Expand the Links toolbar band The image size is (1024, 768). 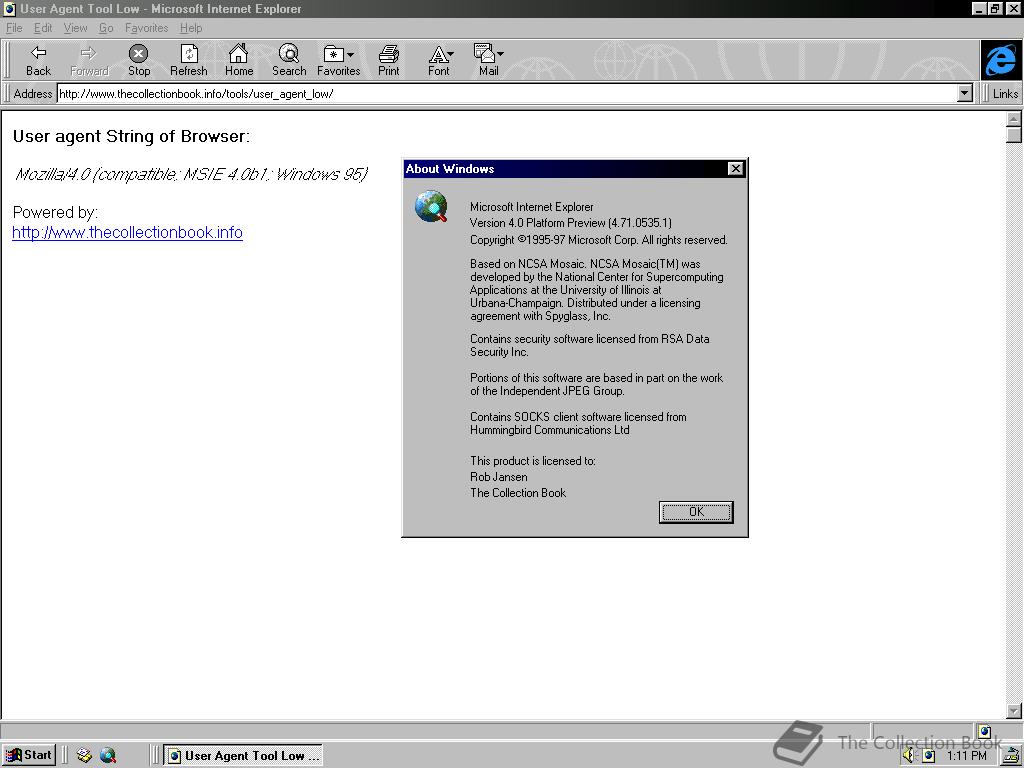click(x=1004, y=93)
